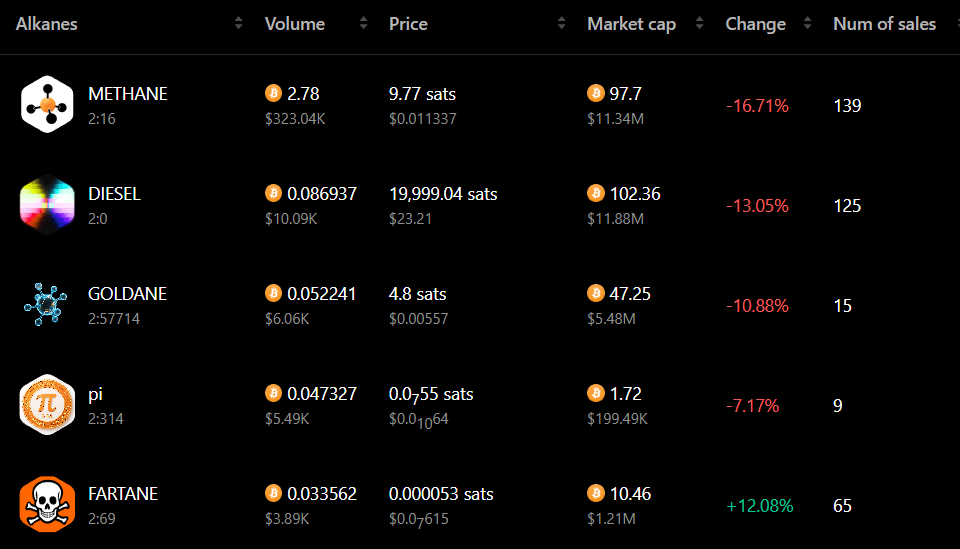Open the FARTANE token name link
This screenshot has width=960, height=549.
tap(123, 493)
